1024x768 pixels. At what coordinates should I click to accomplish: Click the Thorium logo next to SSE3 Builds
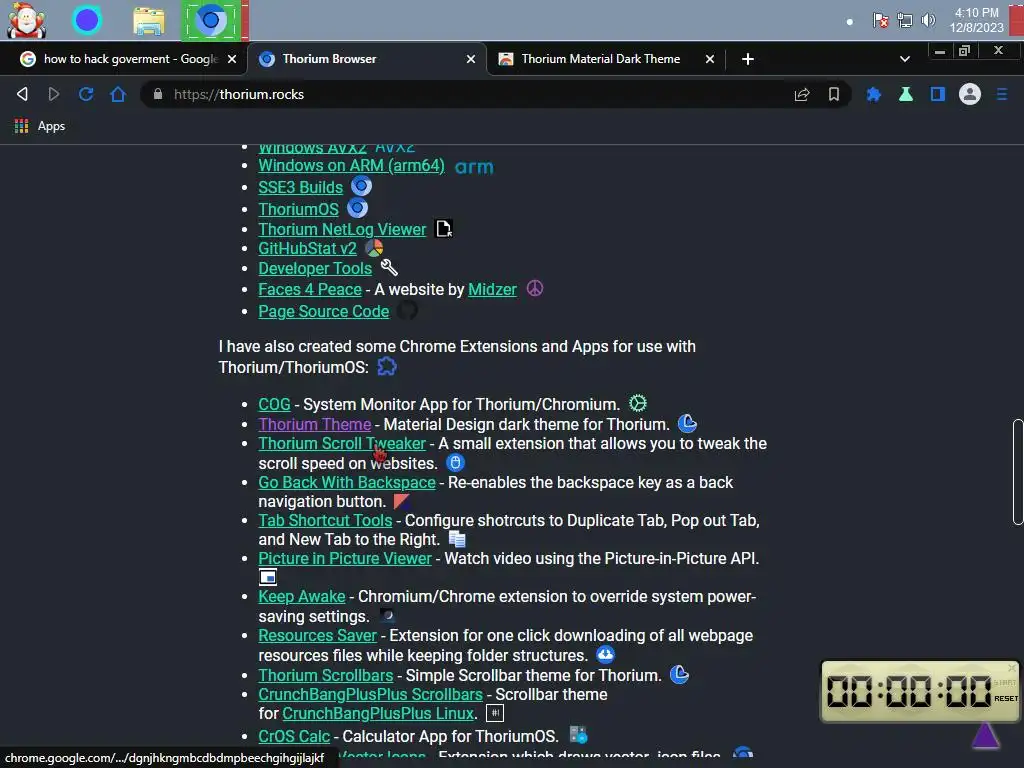[x=361, y=186]
